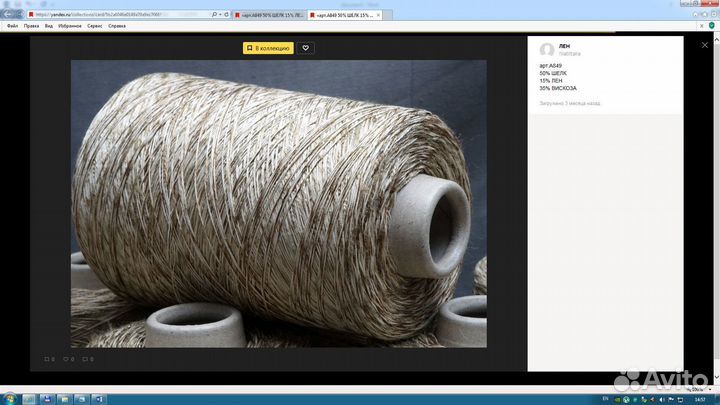Open the Файл menu
The width and height of the screenshot is (720, 405).
point(13,26)
